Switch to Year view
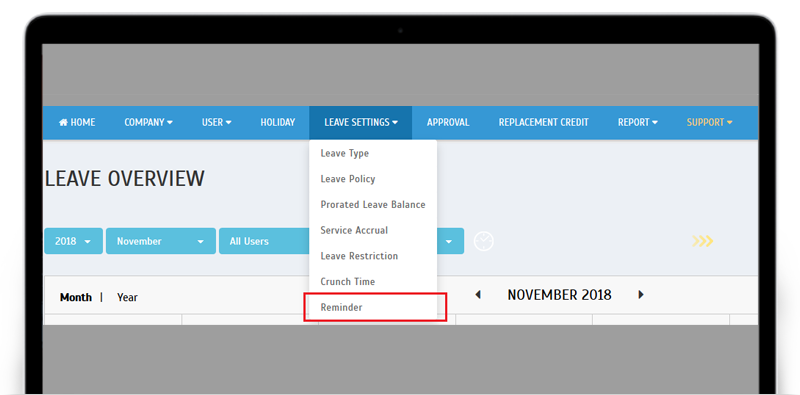 click(x=127, y=297)
